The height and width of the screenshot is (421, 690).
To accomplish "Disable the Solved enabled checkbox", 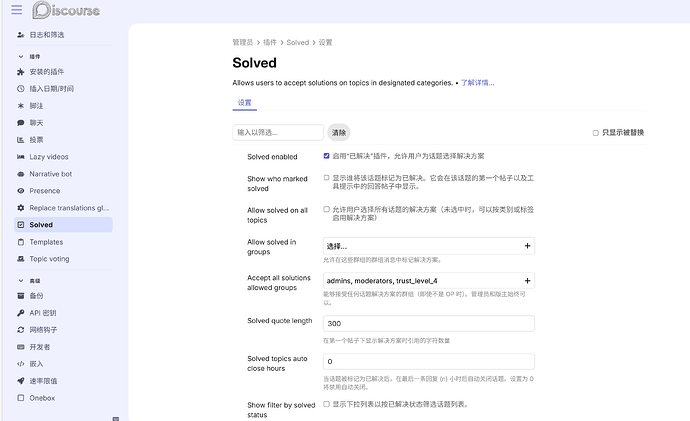I will click(327, 156).
